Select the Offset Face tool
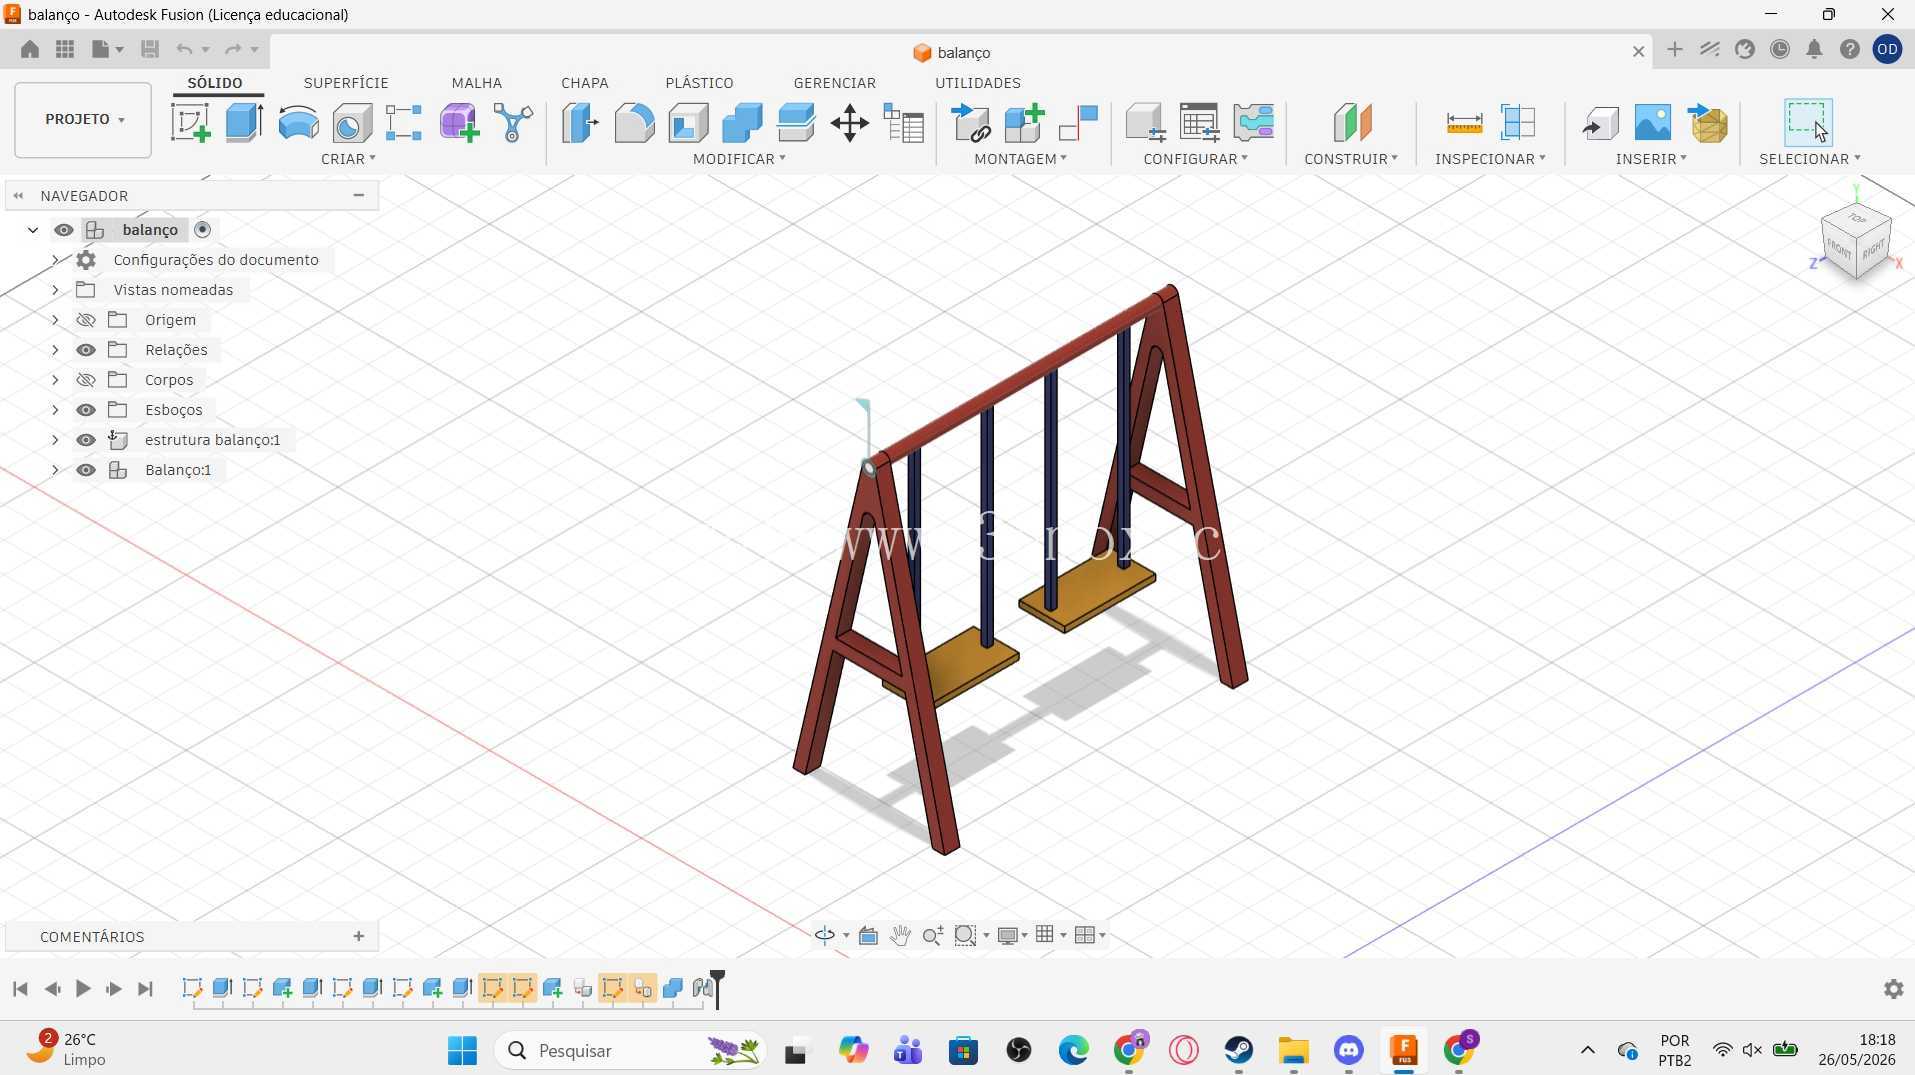Image resolution: width=1915 pixels, height=1075 pixels. pyautogui.click(x=796, y=123)
